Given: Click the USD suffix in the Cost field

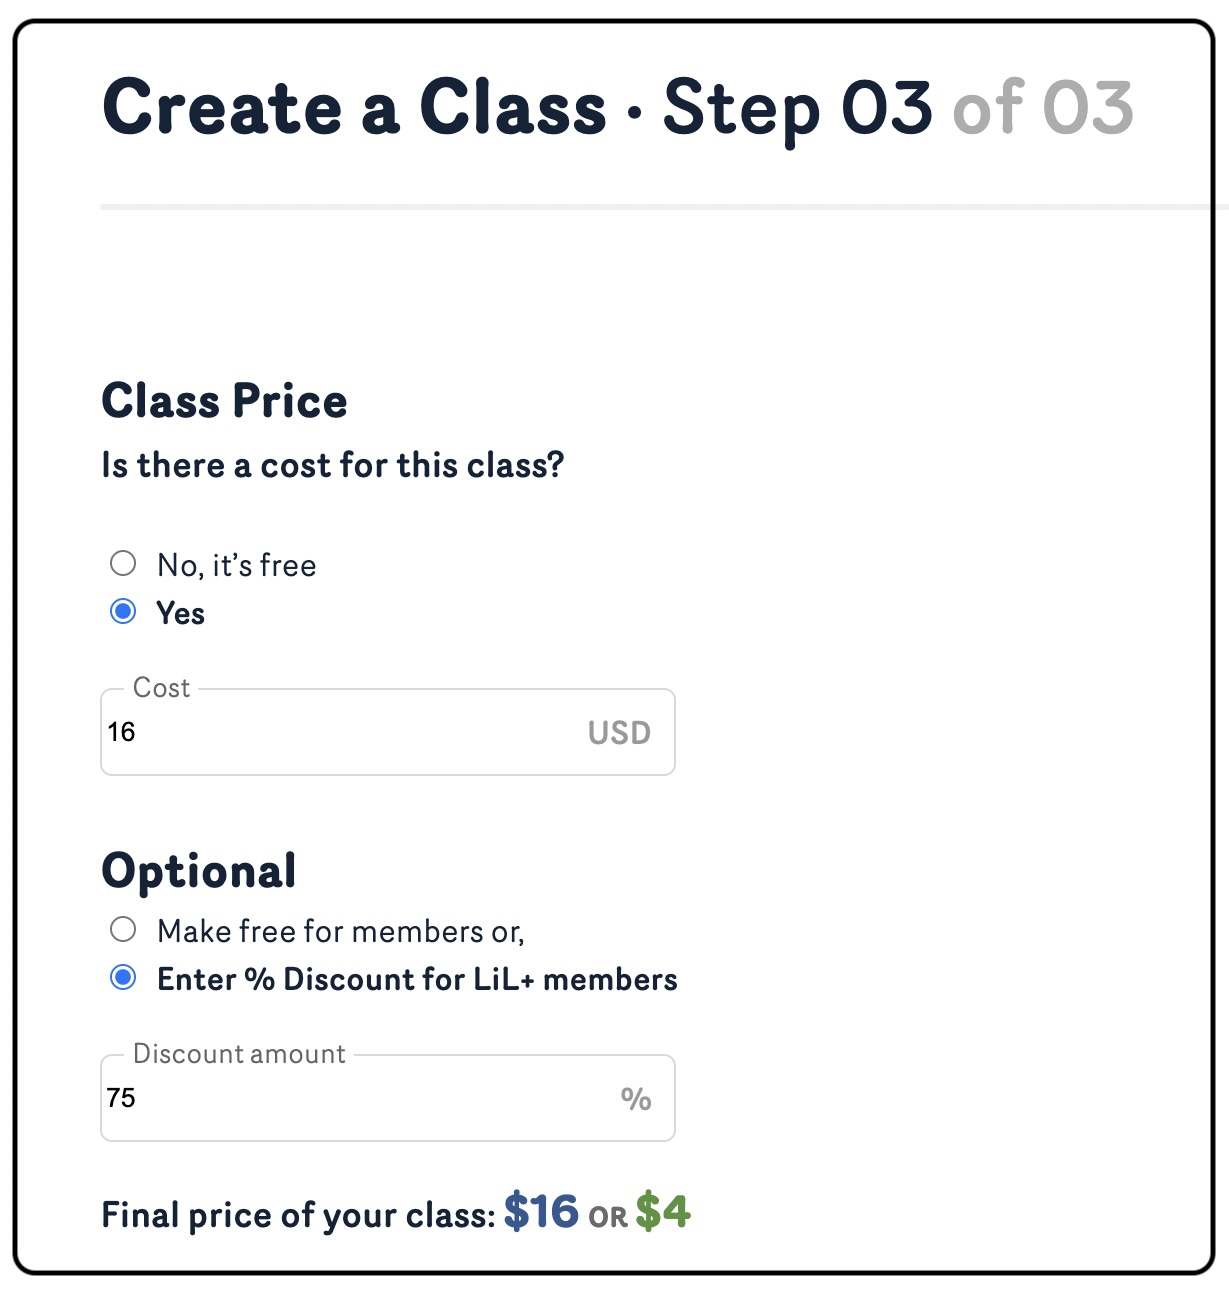Looking at the screenshot, I should pos(619,733).
